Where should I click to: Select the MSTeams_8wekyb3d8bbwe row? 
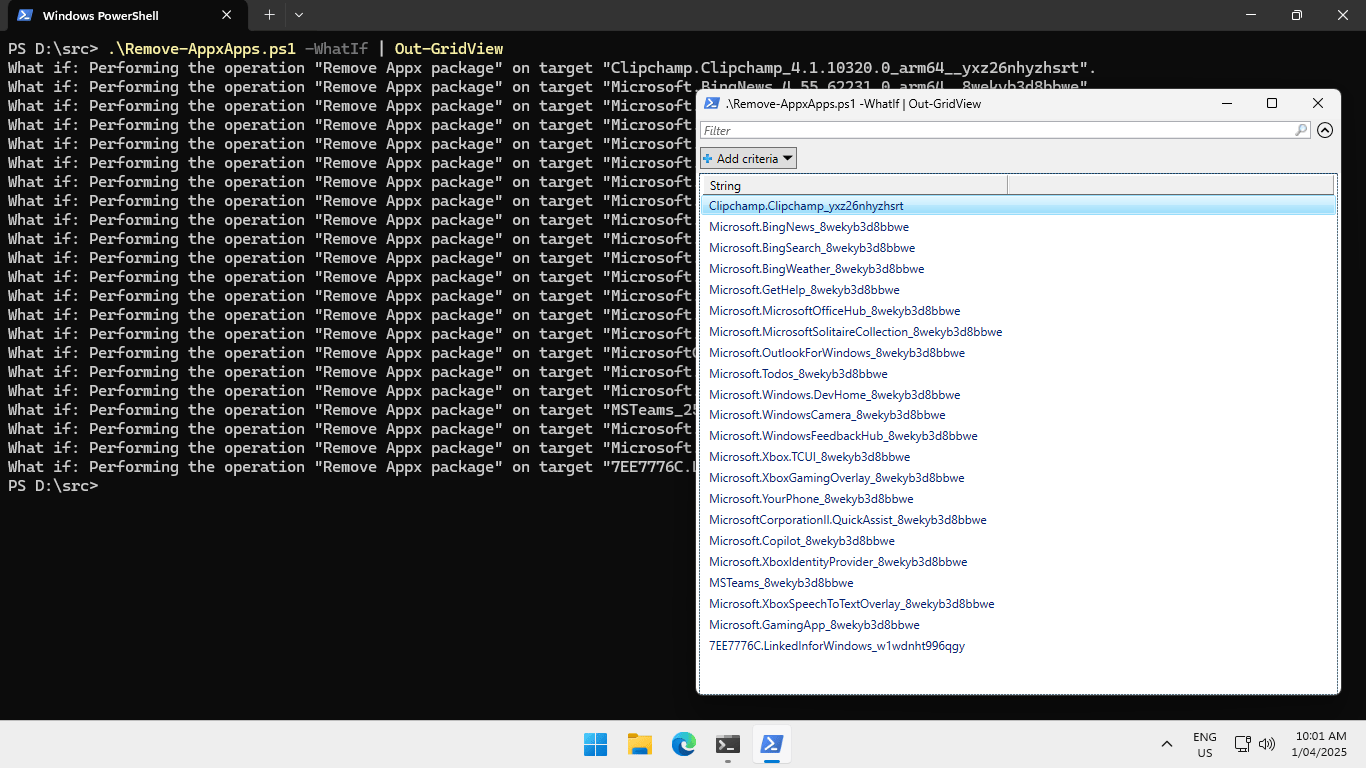pos(1018,583)
